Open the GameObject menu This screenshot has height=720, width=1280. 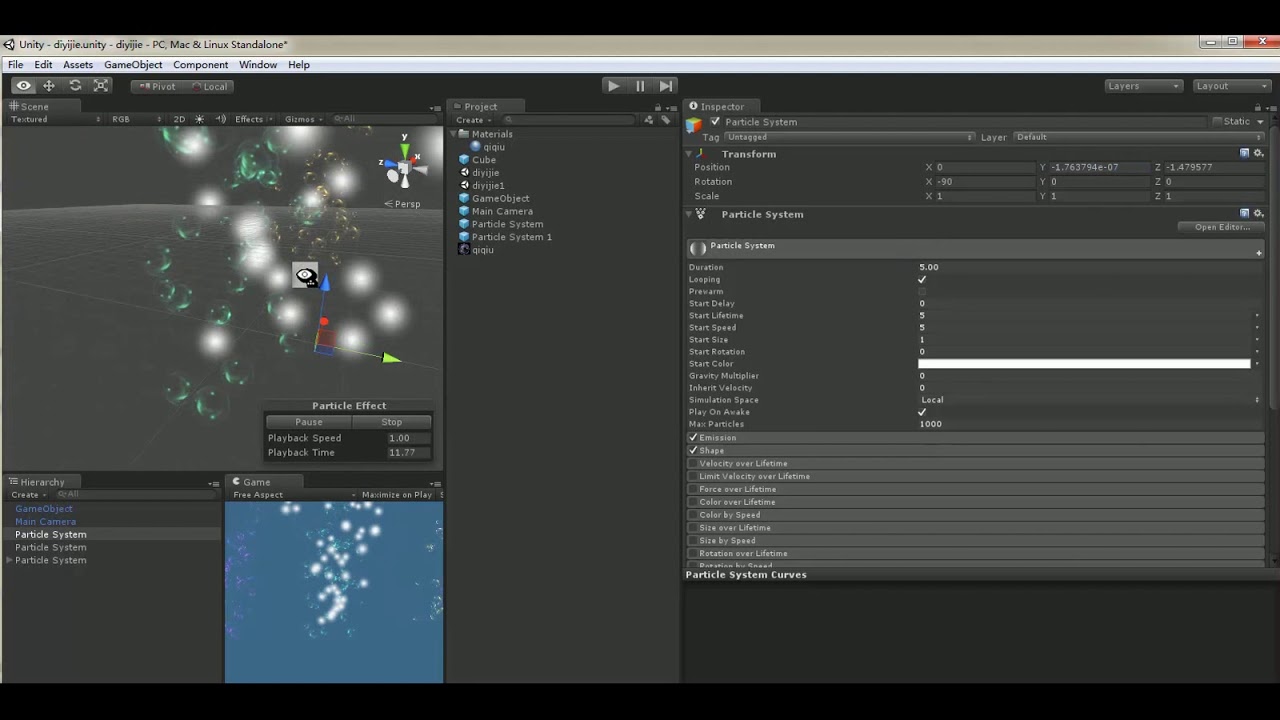coord(133,65)
